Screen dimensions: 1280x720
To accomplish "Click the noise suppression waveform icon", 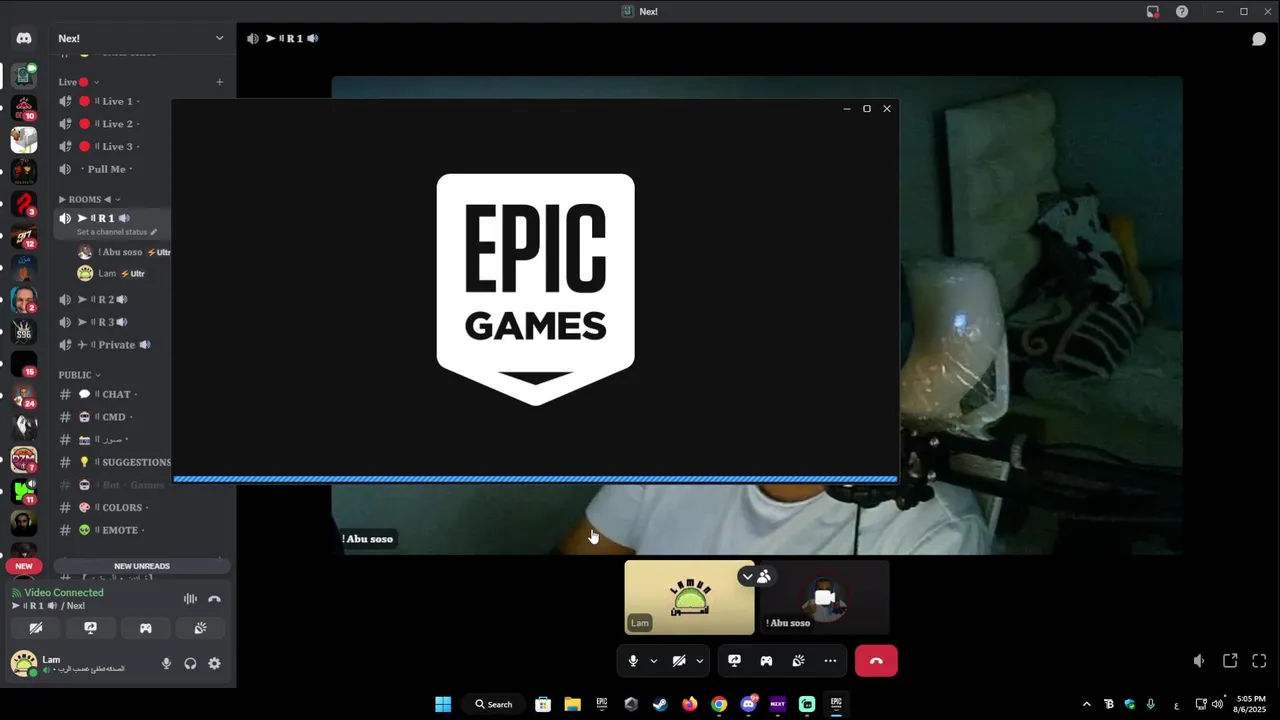I will tap(190, 599).
